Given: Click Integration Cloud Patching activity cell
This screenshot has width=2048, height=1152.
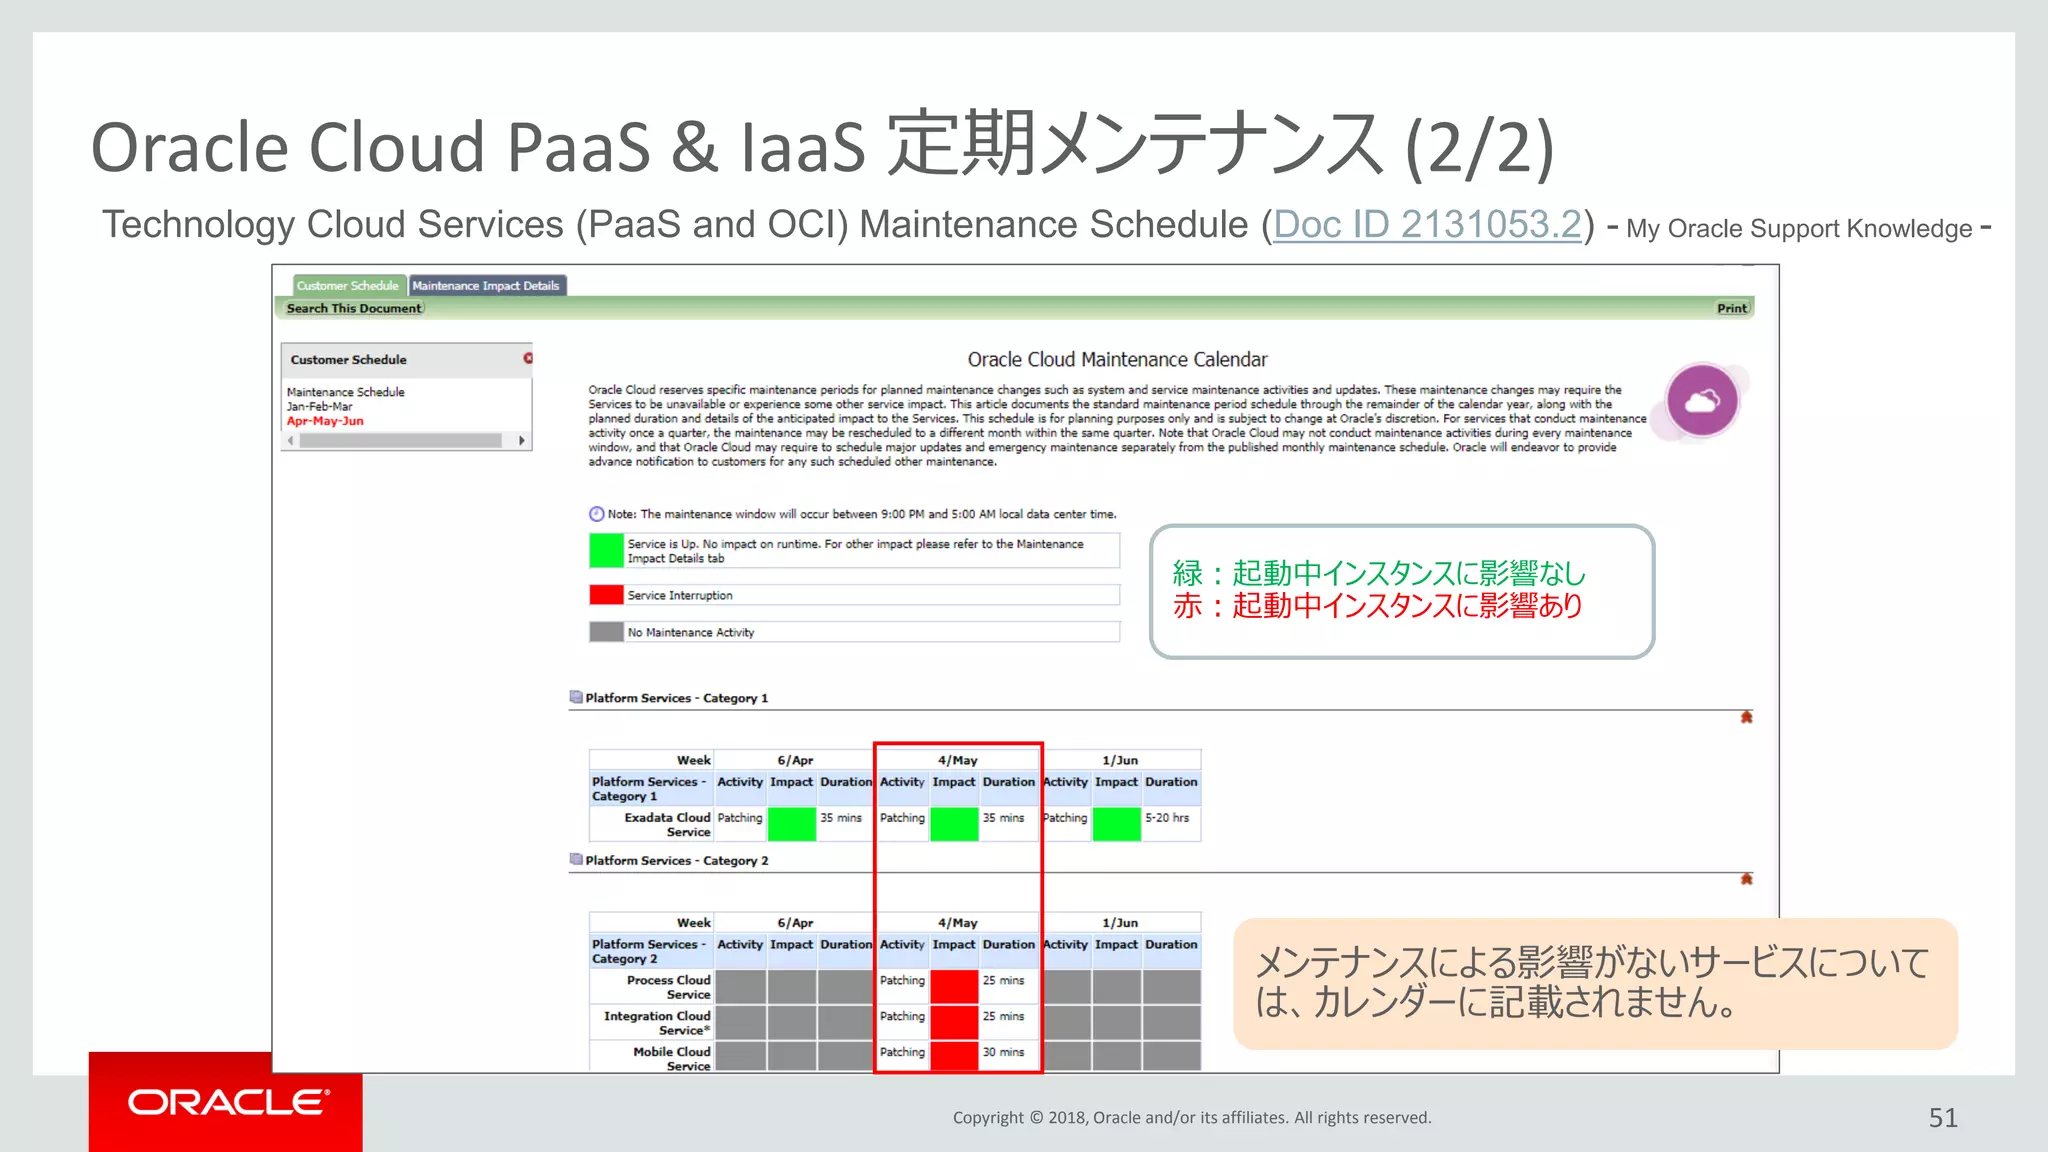Looking at the screenshot, I should (903, 1023).
